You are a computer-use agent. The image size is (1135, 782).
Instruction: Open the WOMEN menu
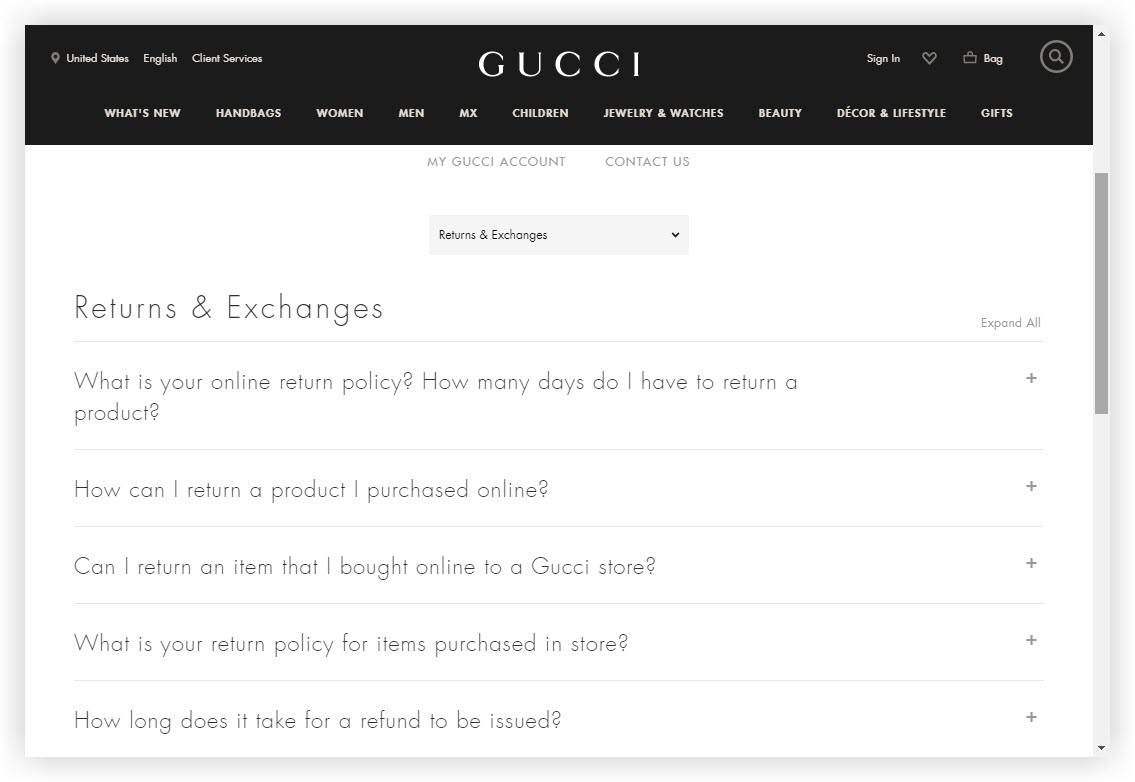tap(339, 113)
